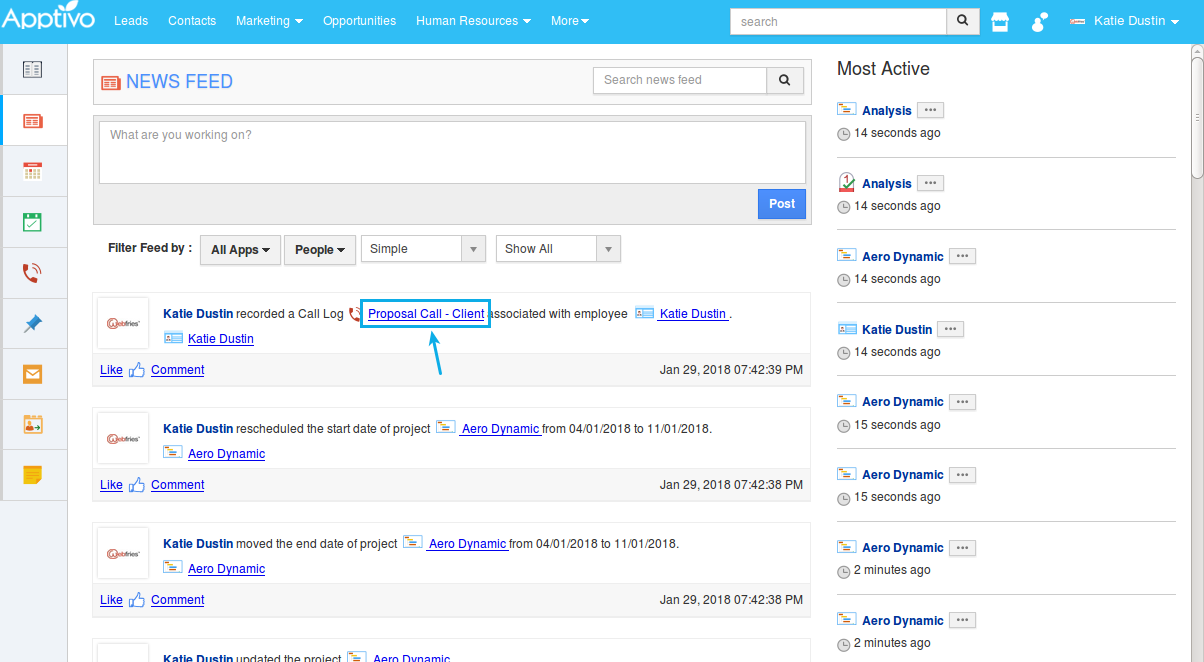Viewport: 1204px width, 662px height.
Task: Click Comment on rescheduled start date post
Action: pos(178,485)
